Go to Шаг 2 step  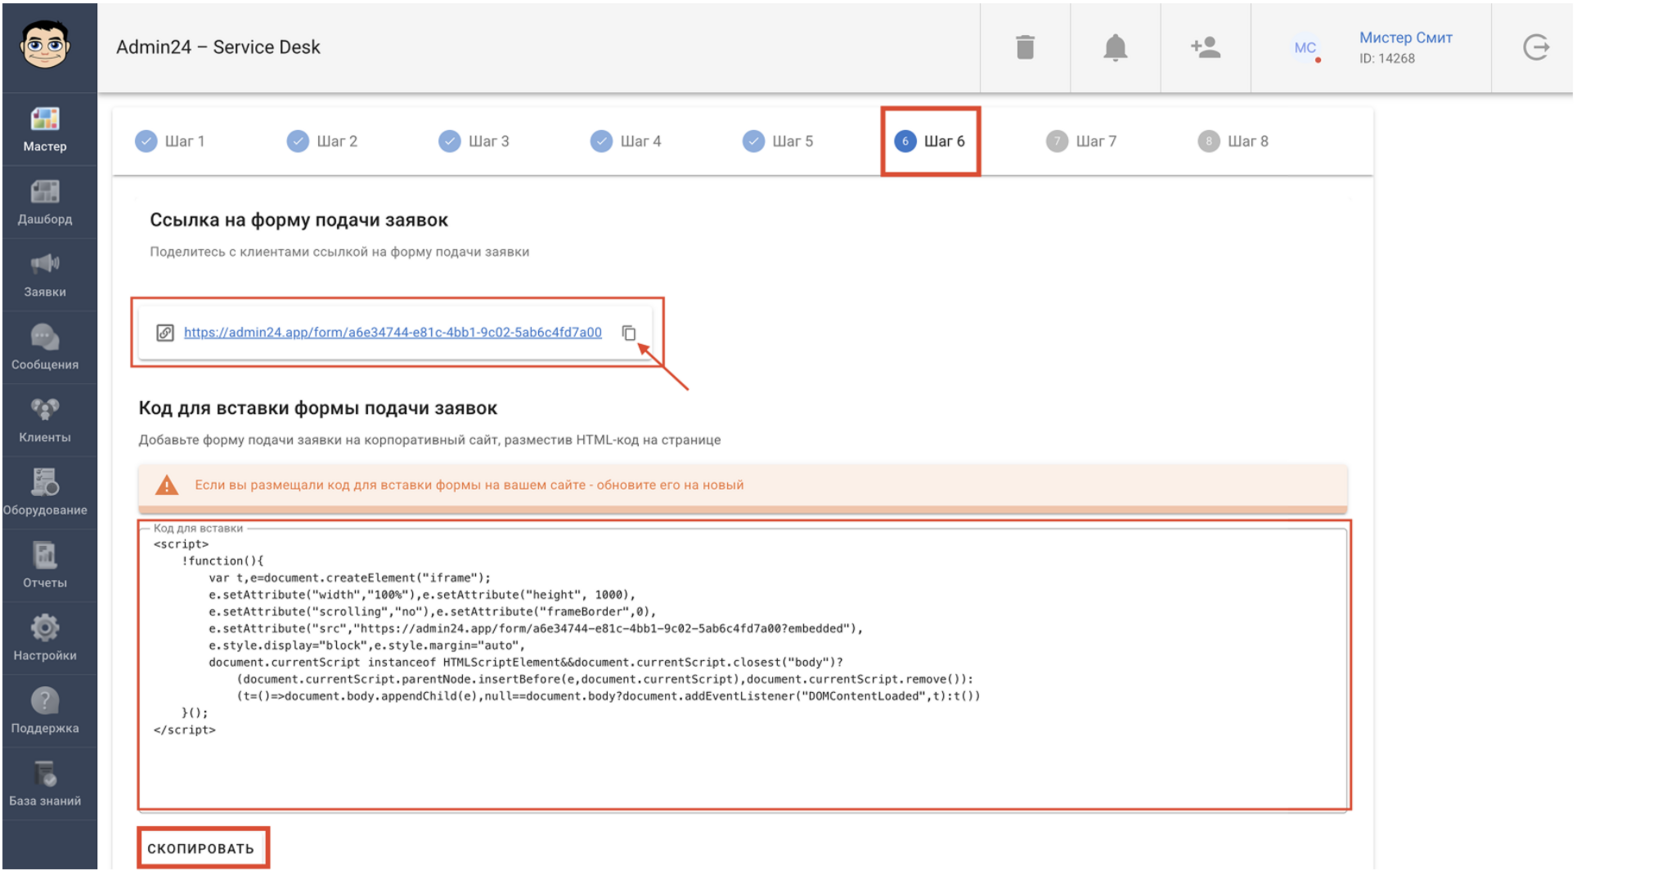click(x=323, y=141)
